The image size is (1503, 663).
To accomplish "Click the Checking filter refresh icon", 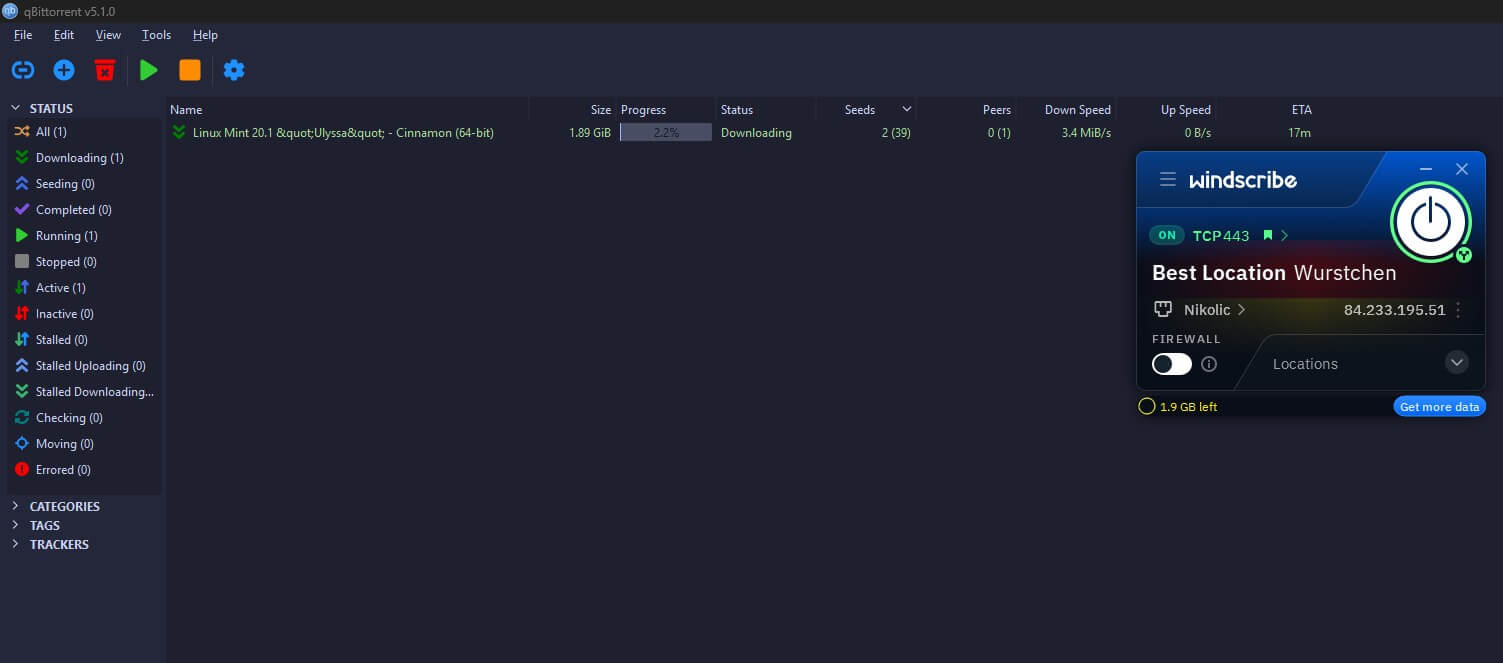I will (x=22, y=418).
